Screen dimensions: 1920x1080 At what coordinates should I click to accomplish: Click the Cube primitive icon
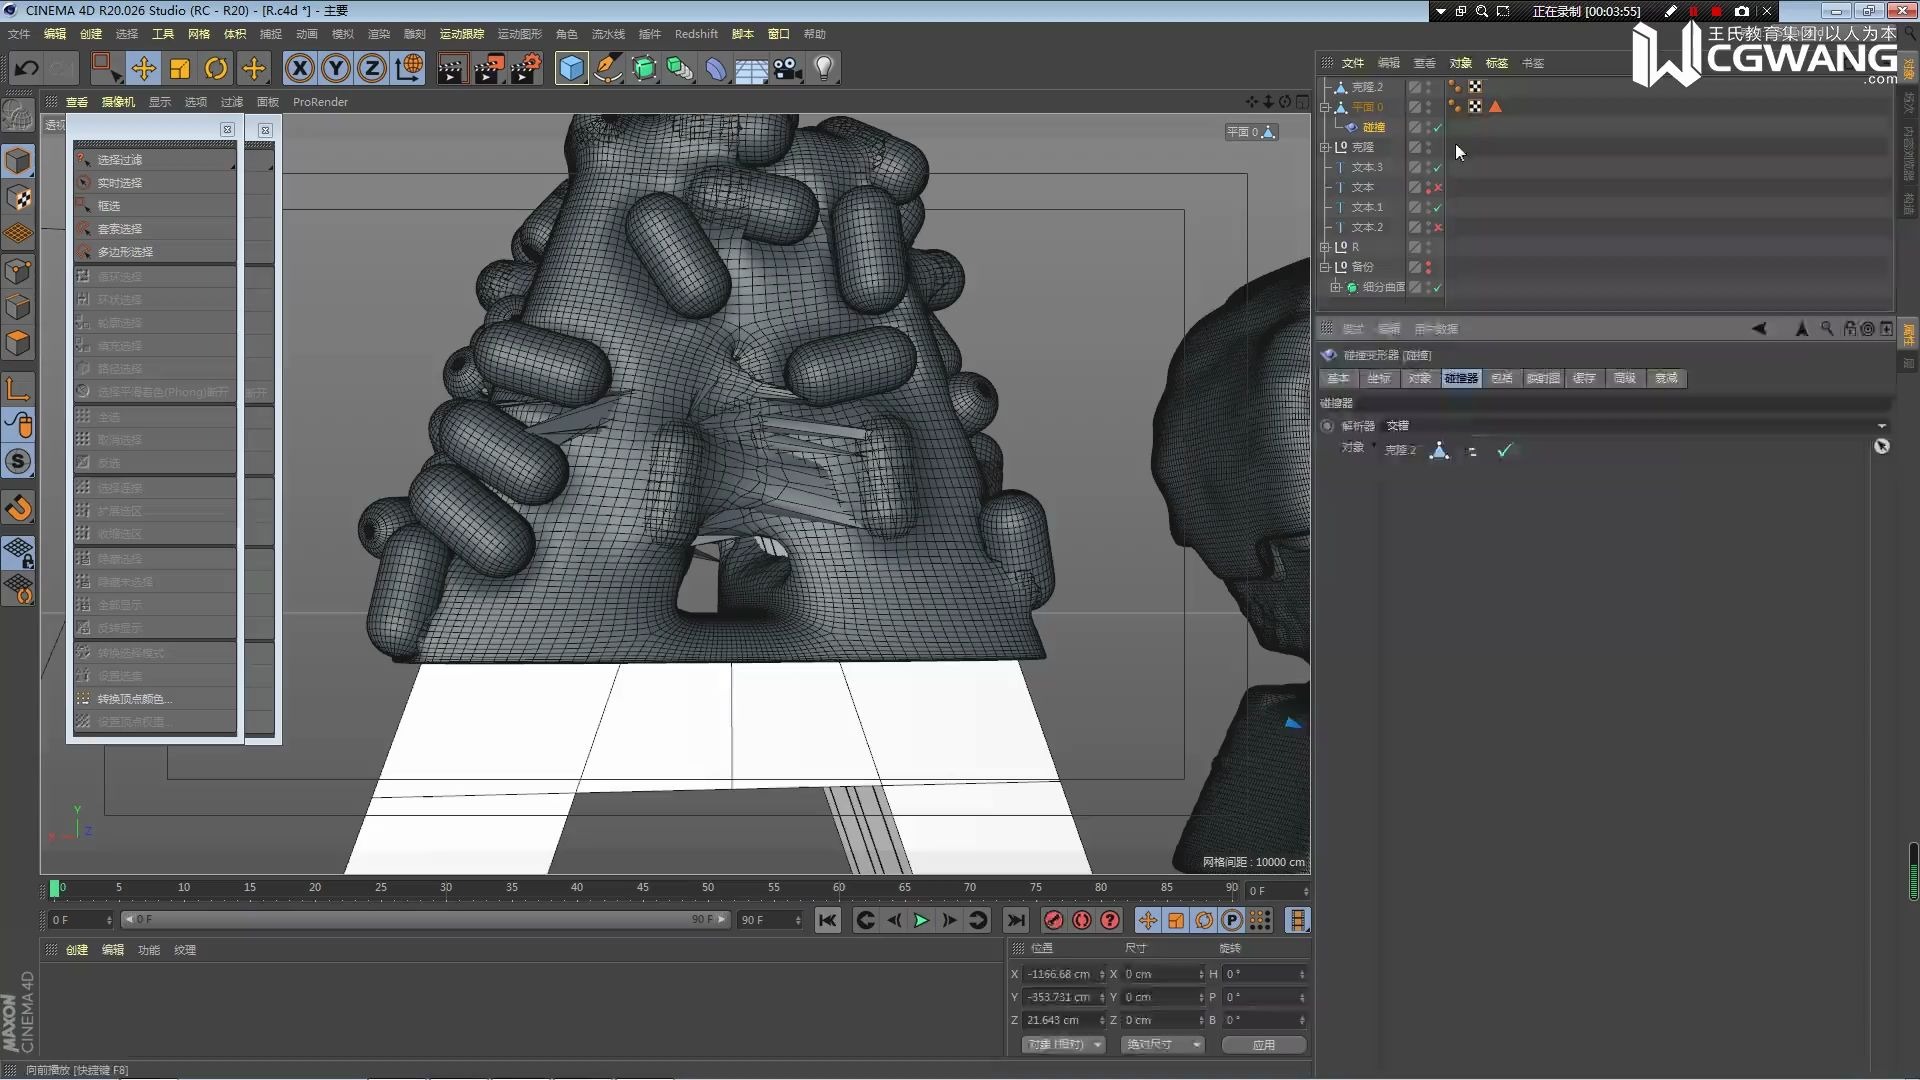coord(571,69)
